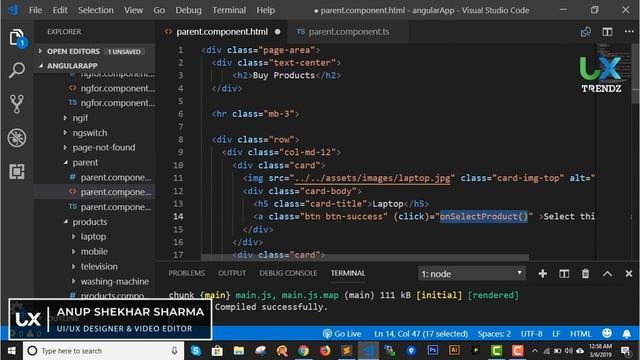Click the horizontal scrollbar of the editor
This screenshot has height=360, width=640.
pos(364,257)
